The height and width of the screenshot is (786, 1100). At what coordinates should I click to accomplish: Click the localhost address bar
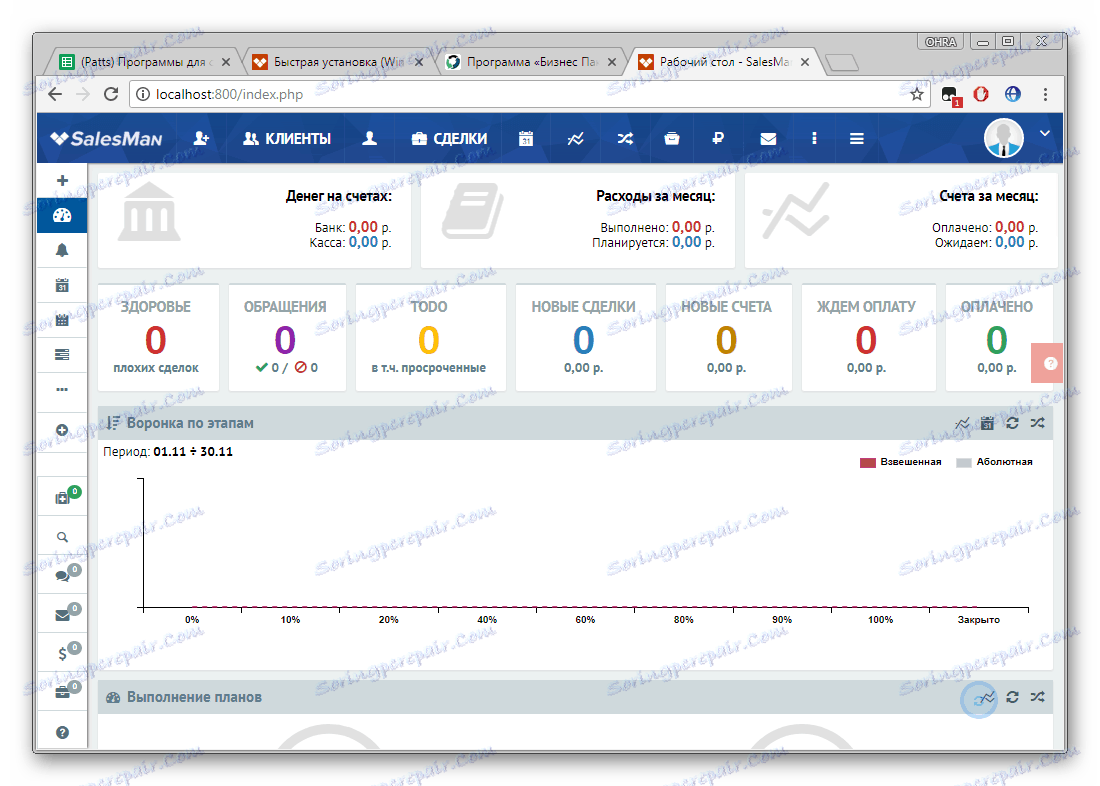[519, 94]
